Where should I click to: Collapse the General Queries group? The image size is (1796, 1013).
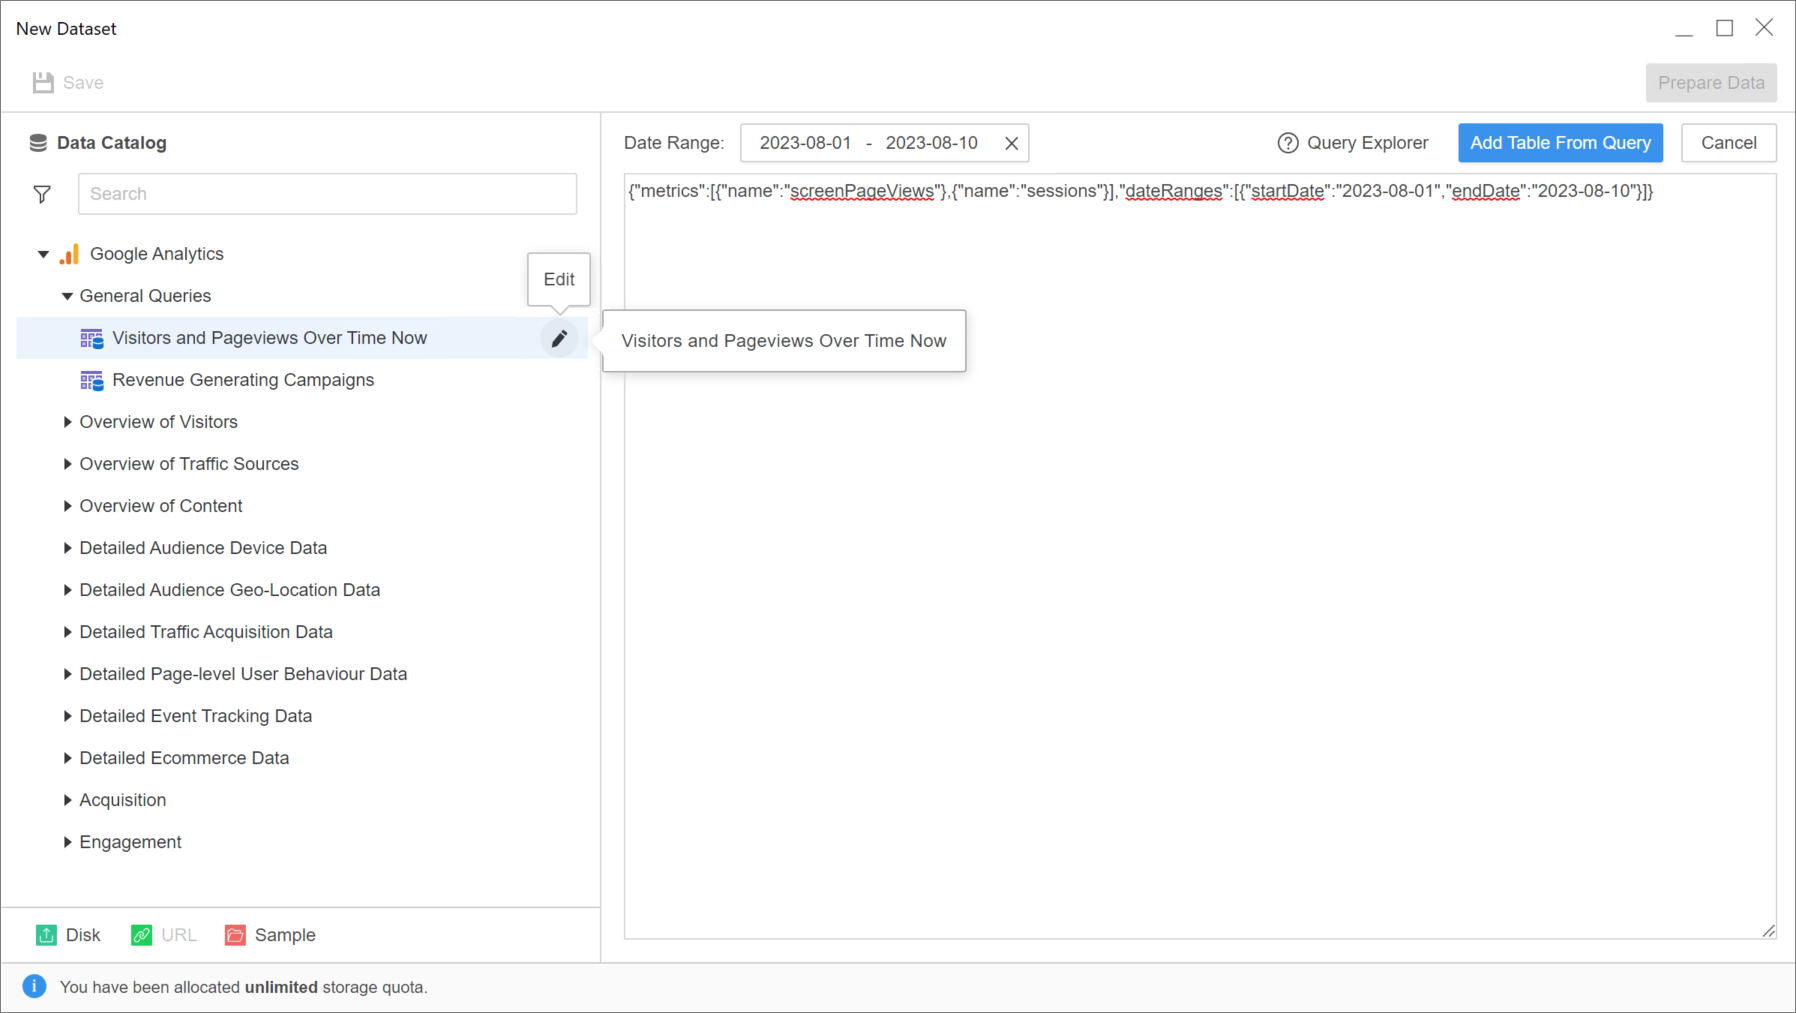pos(67,296)
